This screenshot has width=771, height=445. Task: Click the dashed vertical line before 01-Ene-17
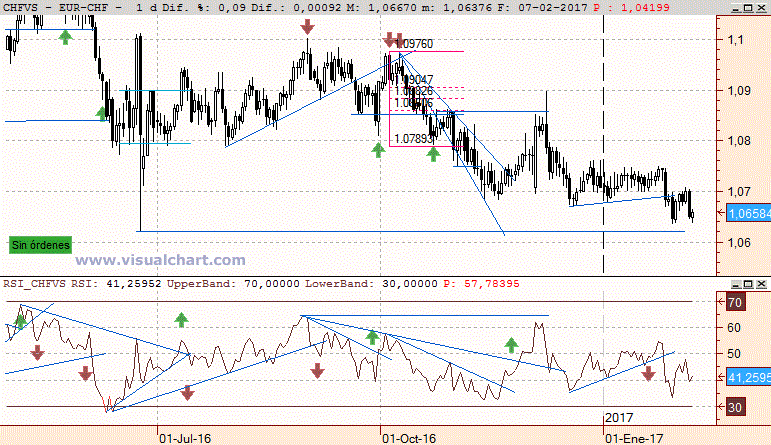coord(603,143)
